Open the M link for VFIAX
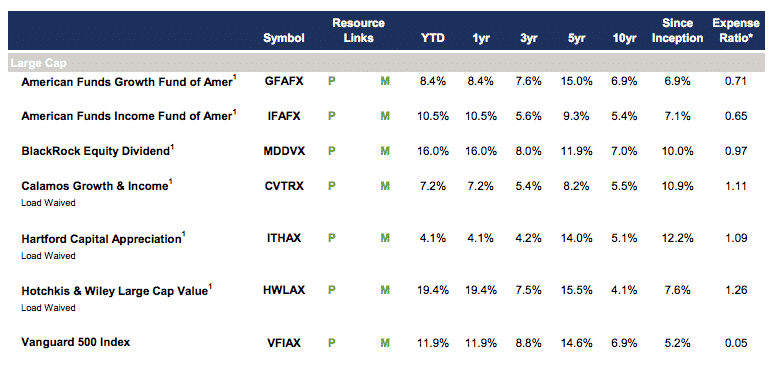This screenshot has width=776, height=365. 385,342
